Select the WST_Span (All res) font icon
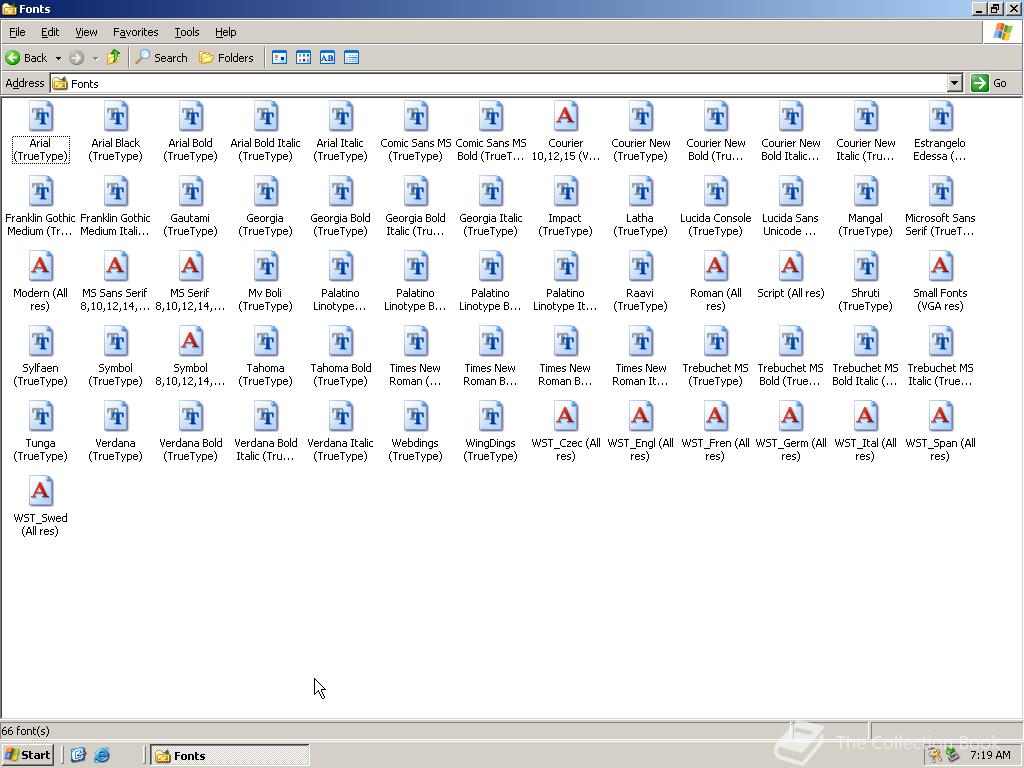Screen dimensions: 1024x768 pos(940,417)
